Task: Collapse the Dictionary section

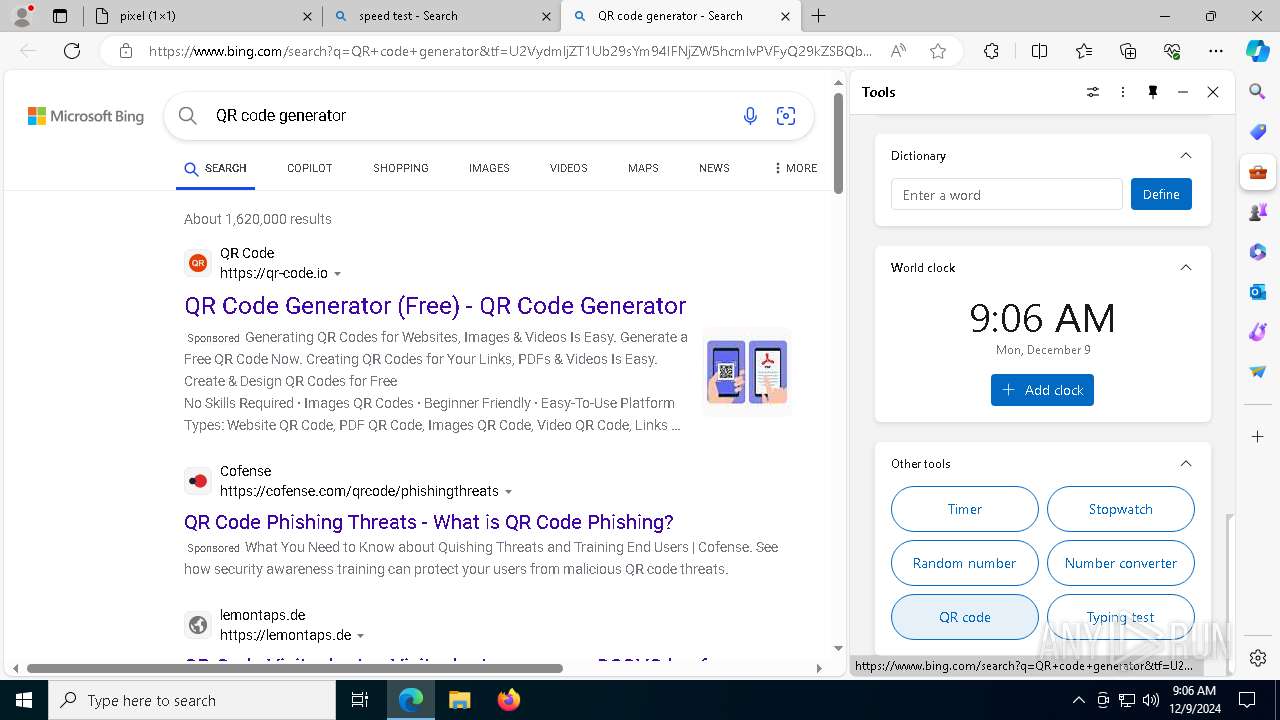Action: (1186, 156)
